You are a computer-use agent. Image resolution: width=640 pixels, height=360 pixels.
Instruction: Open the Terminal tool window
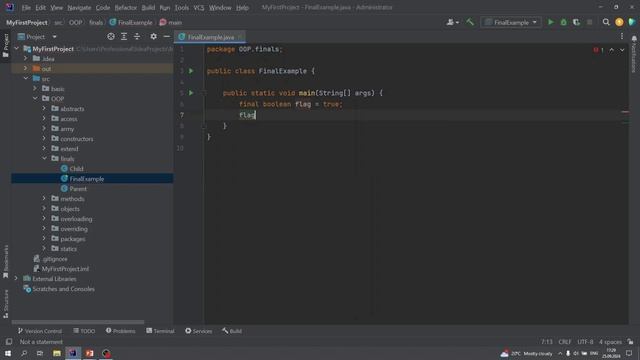pyautogui.click(x=160, y=331)
